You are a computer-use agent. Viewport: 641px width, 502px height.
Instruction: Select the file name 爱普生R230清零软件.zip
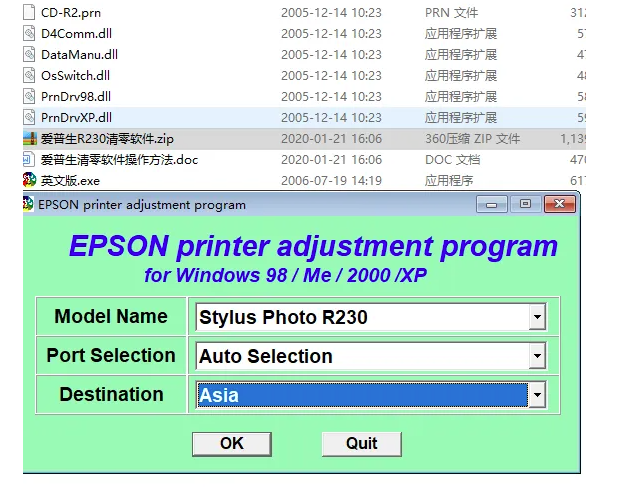pos(107,139)
